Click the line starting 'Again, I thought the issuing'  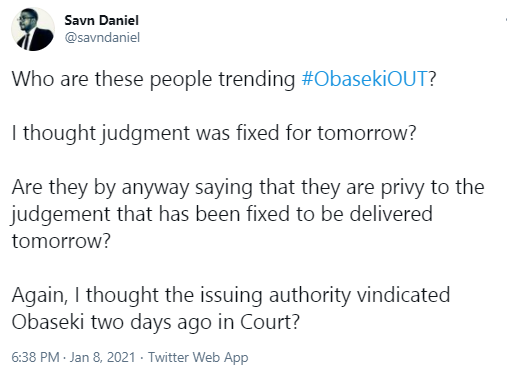click(231, 295)
